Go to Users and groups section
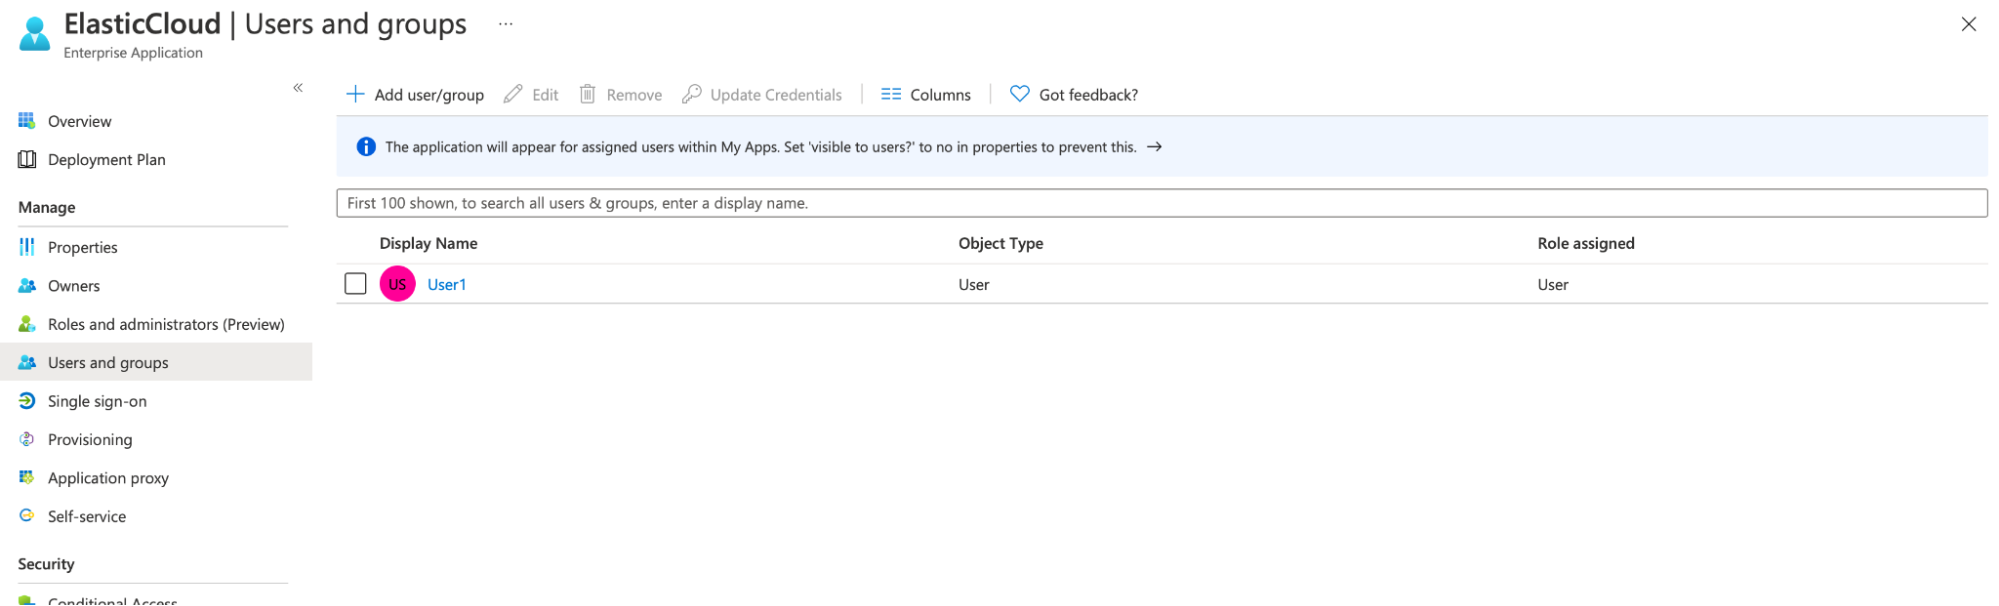 [108, 363]
